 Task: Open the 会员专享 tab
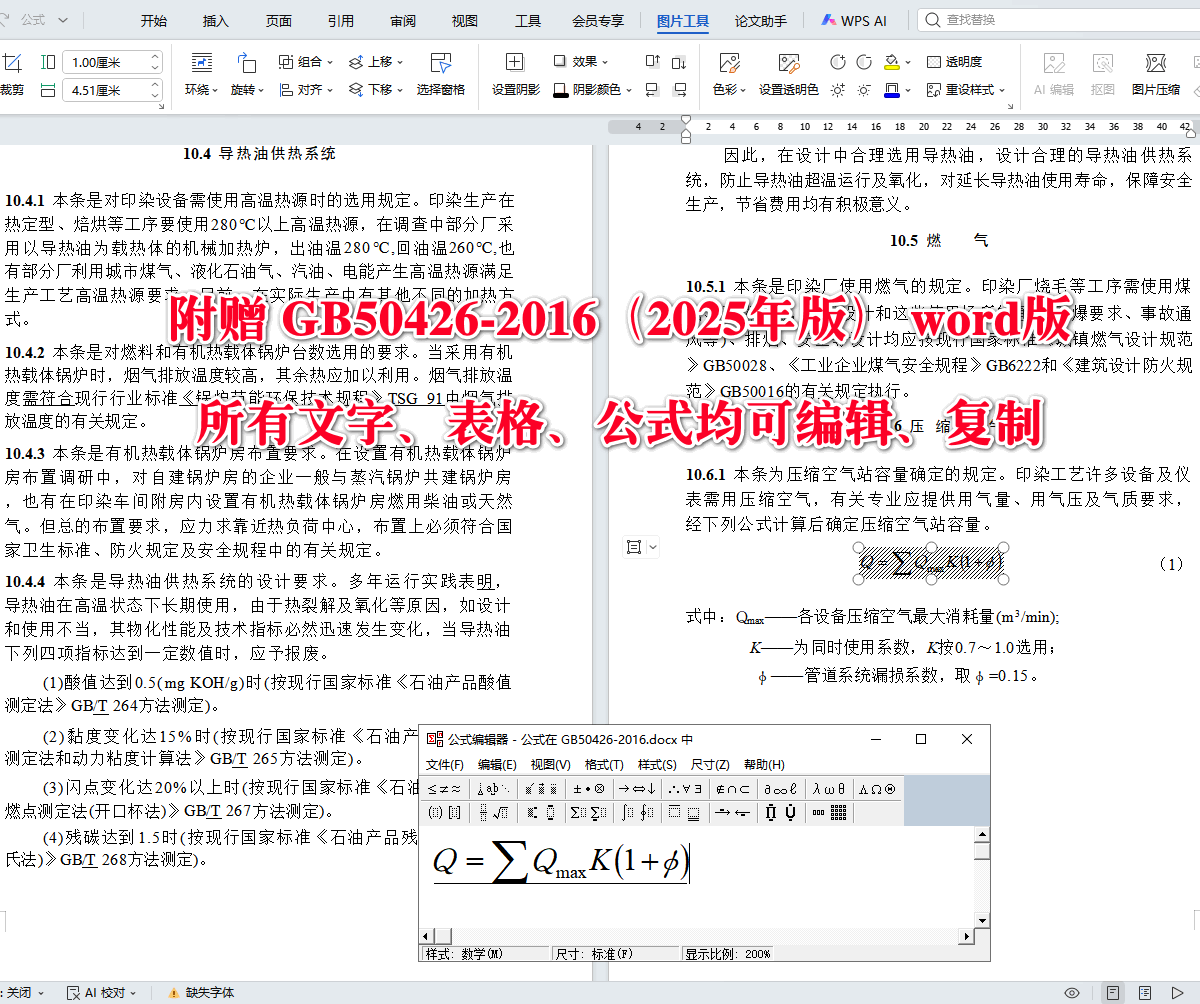[x=598, y=20]
